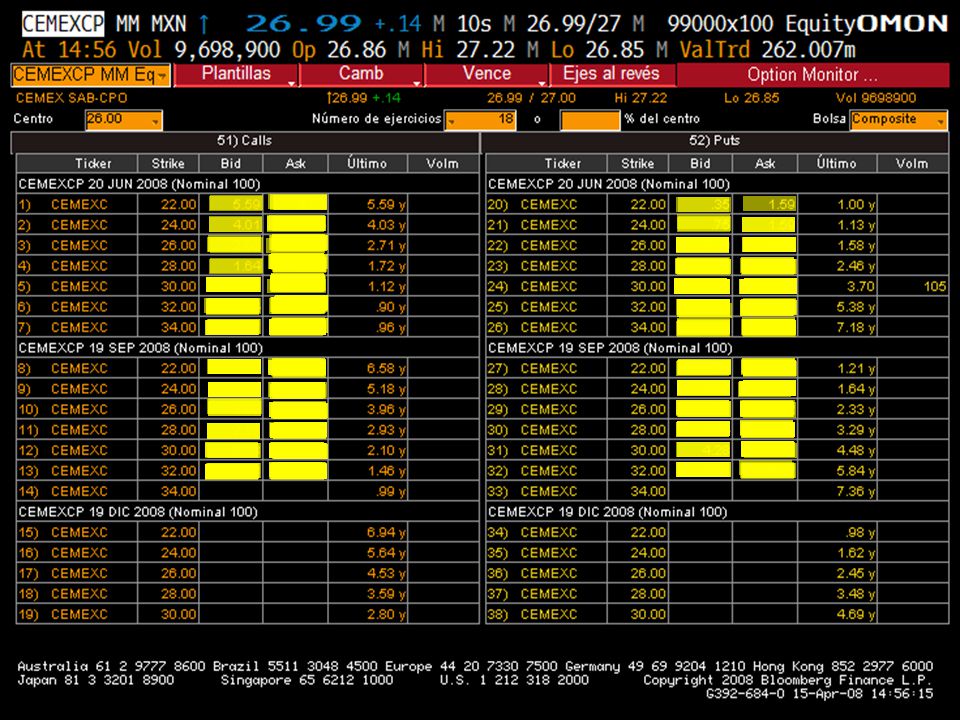960x720 pixels.
Task: Click the % del centro input field
Action: coord(590,119)
